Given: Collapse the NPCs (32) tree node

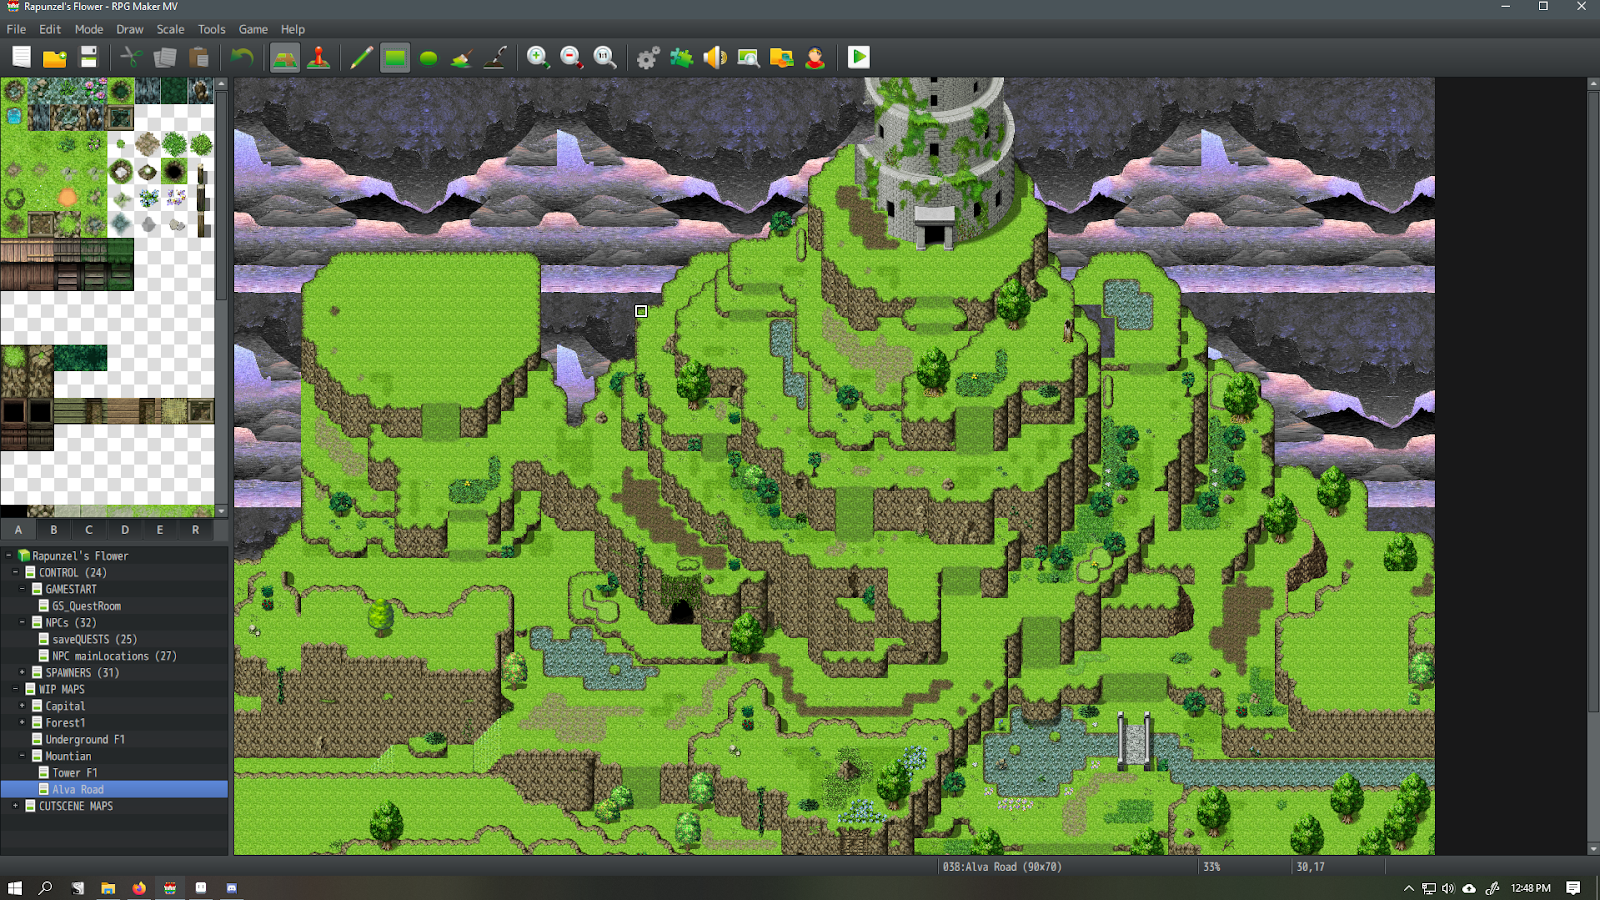Looking at the screenshot, I should 23,622.
